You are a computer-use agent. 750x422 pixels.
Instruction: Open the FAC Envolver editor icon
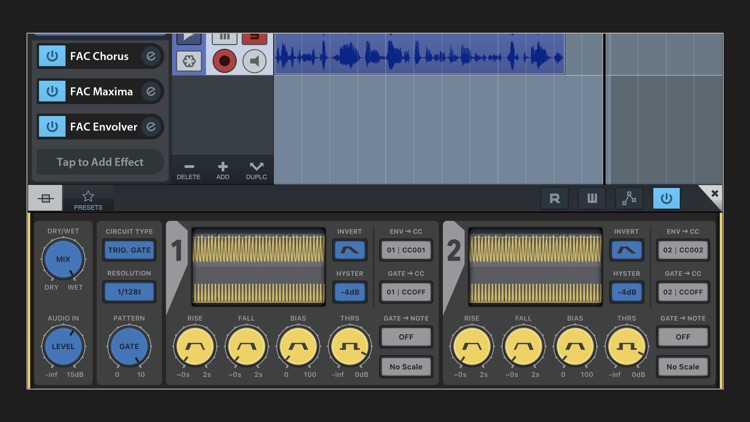151,126
